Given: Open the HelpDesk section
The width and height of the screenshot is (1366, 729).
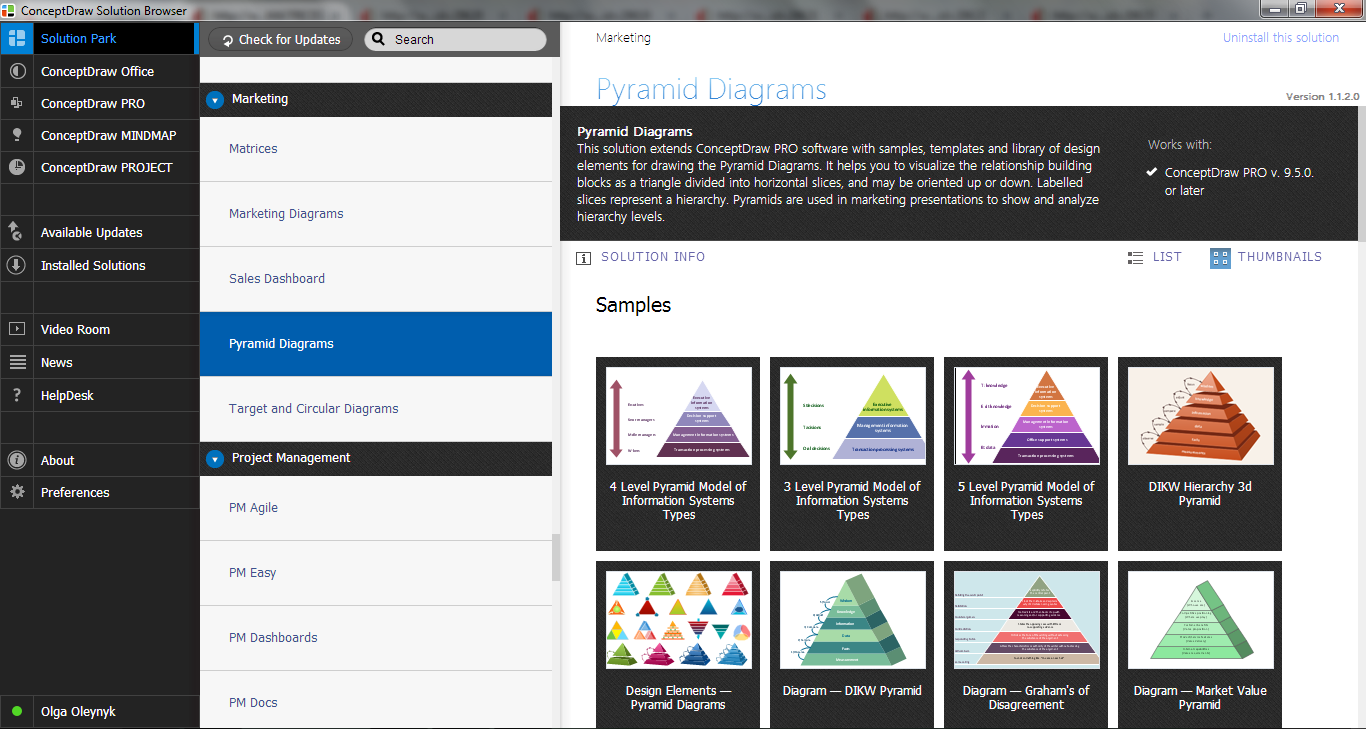Looking at the screenshot, I should [99, 395].
